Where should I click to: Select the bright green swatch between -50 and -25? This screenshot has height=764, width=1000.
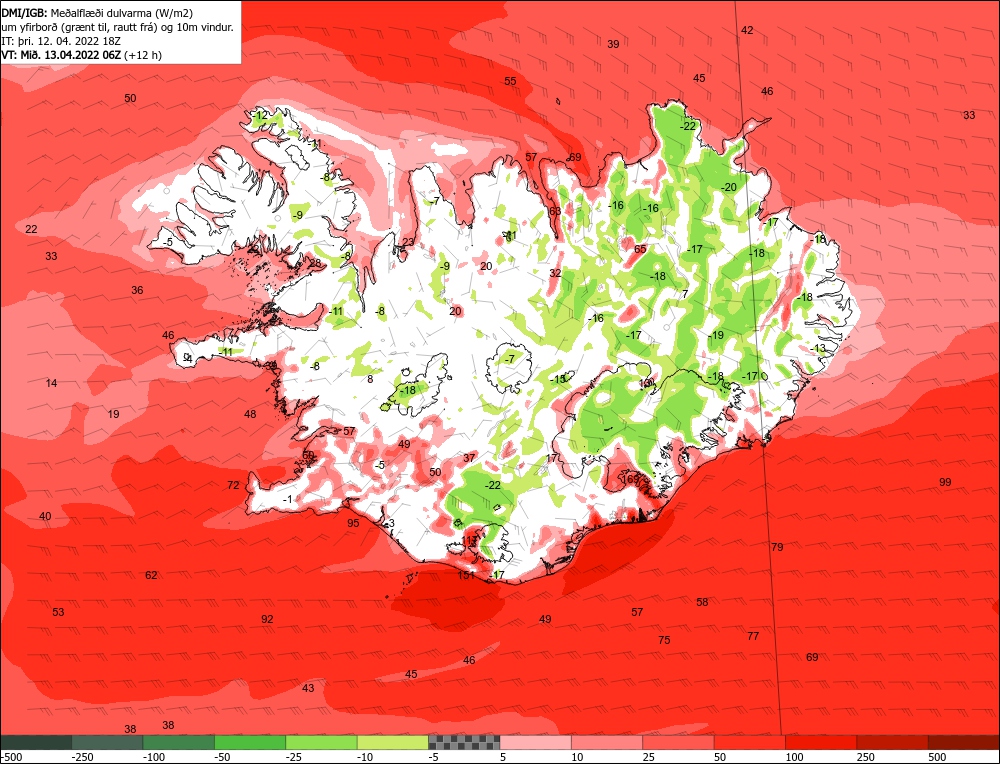click(251, 742)
